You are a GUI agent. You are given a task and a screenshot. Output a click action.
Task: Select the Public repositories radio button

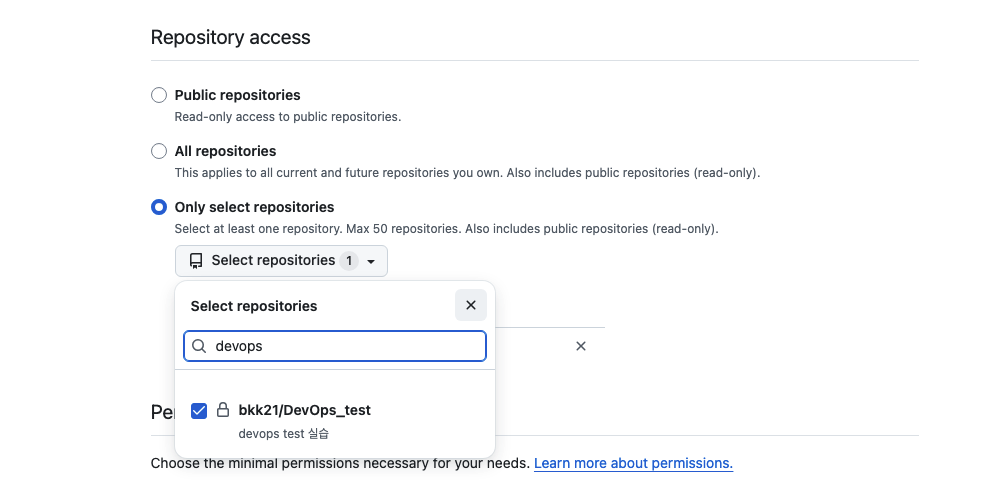pos(159,95)
